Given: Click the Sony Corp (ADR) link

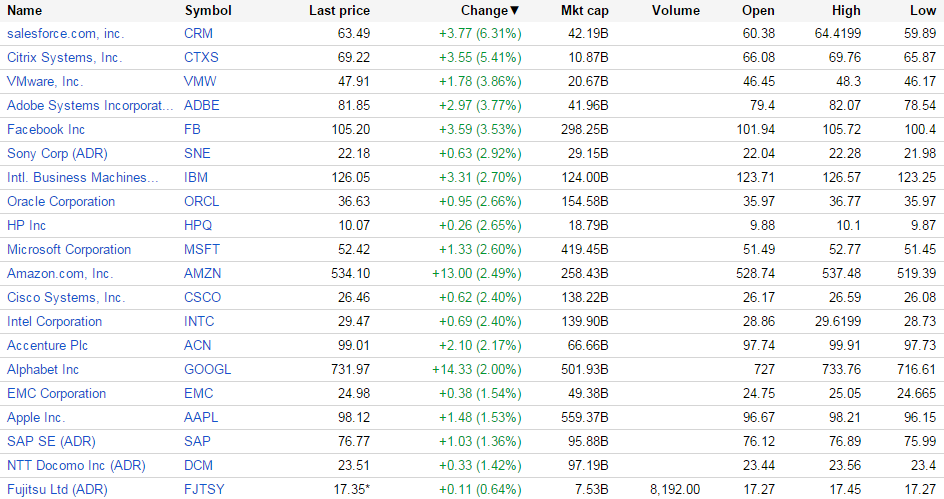Looking at the screenshot, I should [57, 153].
